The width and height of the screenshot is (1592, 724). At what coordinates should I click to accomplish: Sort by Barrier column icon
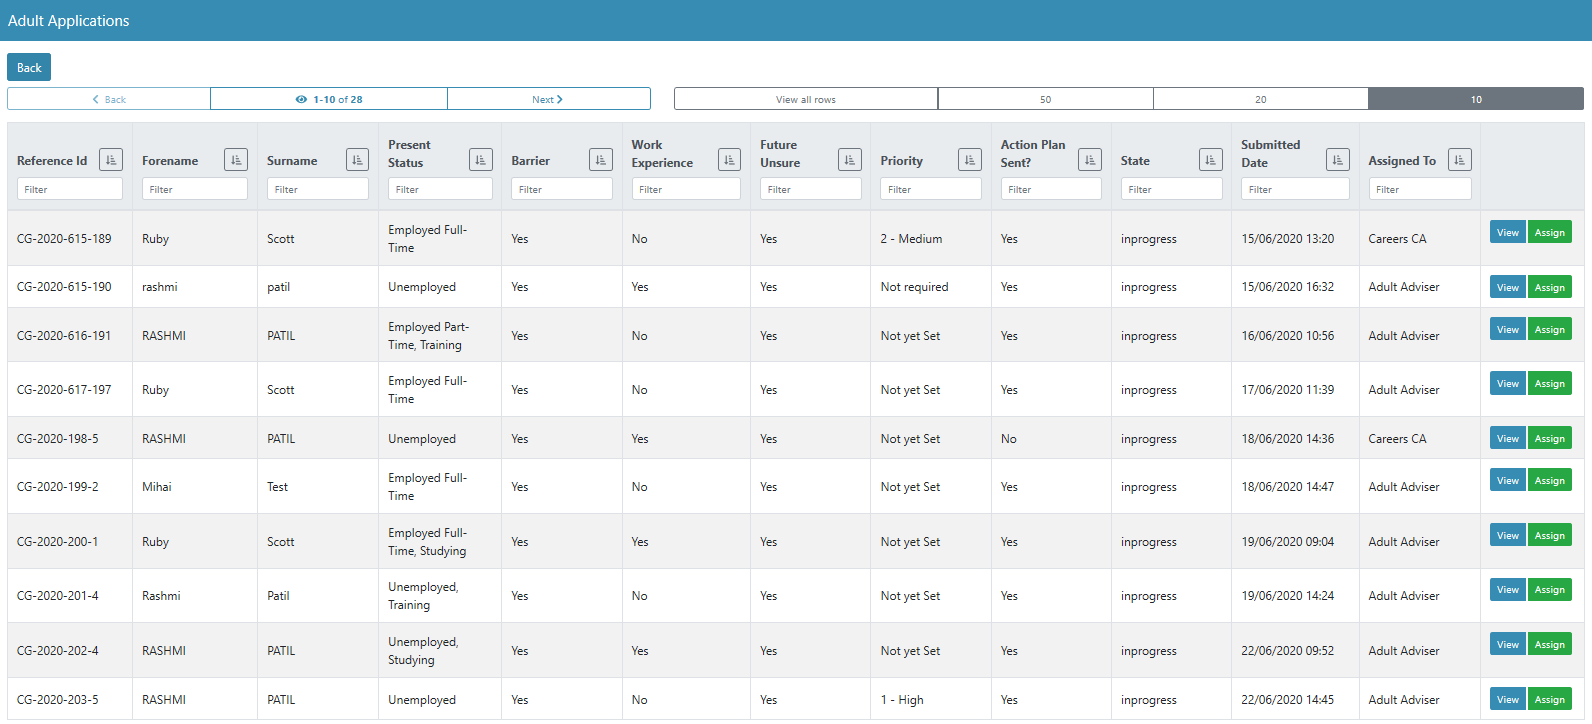pyautogui.click(x=601, y=159)
